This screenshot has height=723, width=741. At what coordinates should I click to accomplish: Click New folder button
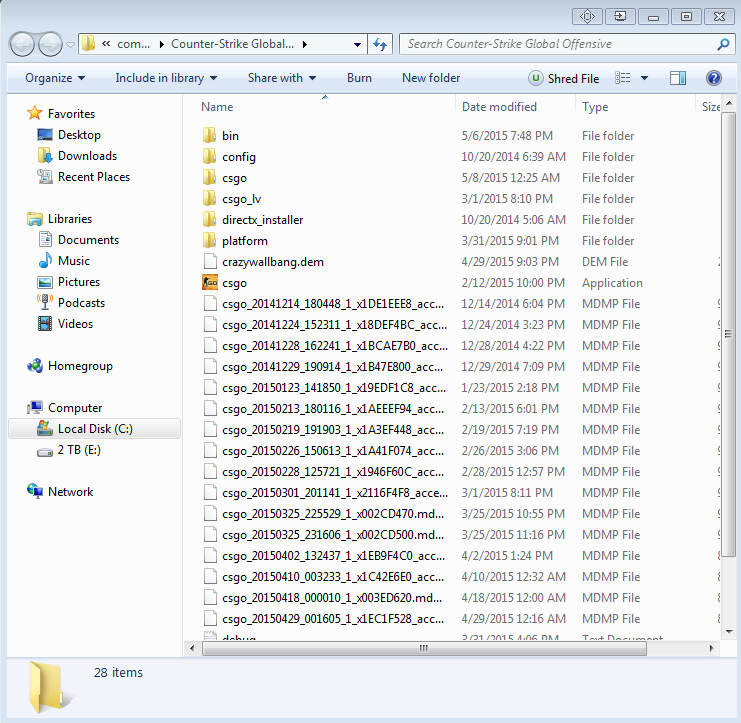pos(431,78)
